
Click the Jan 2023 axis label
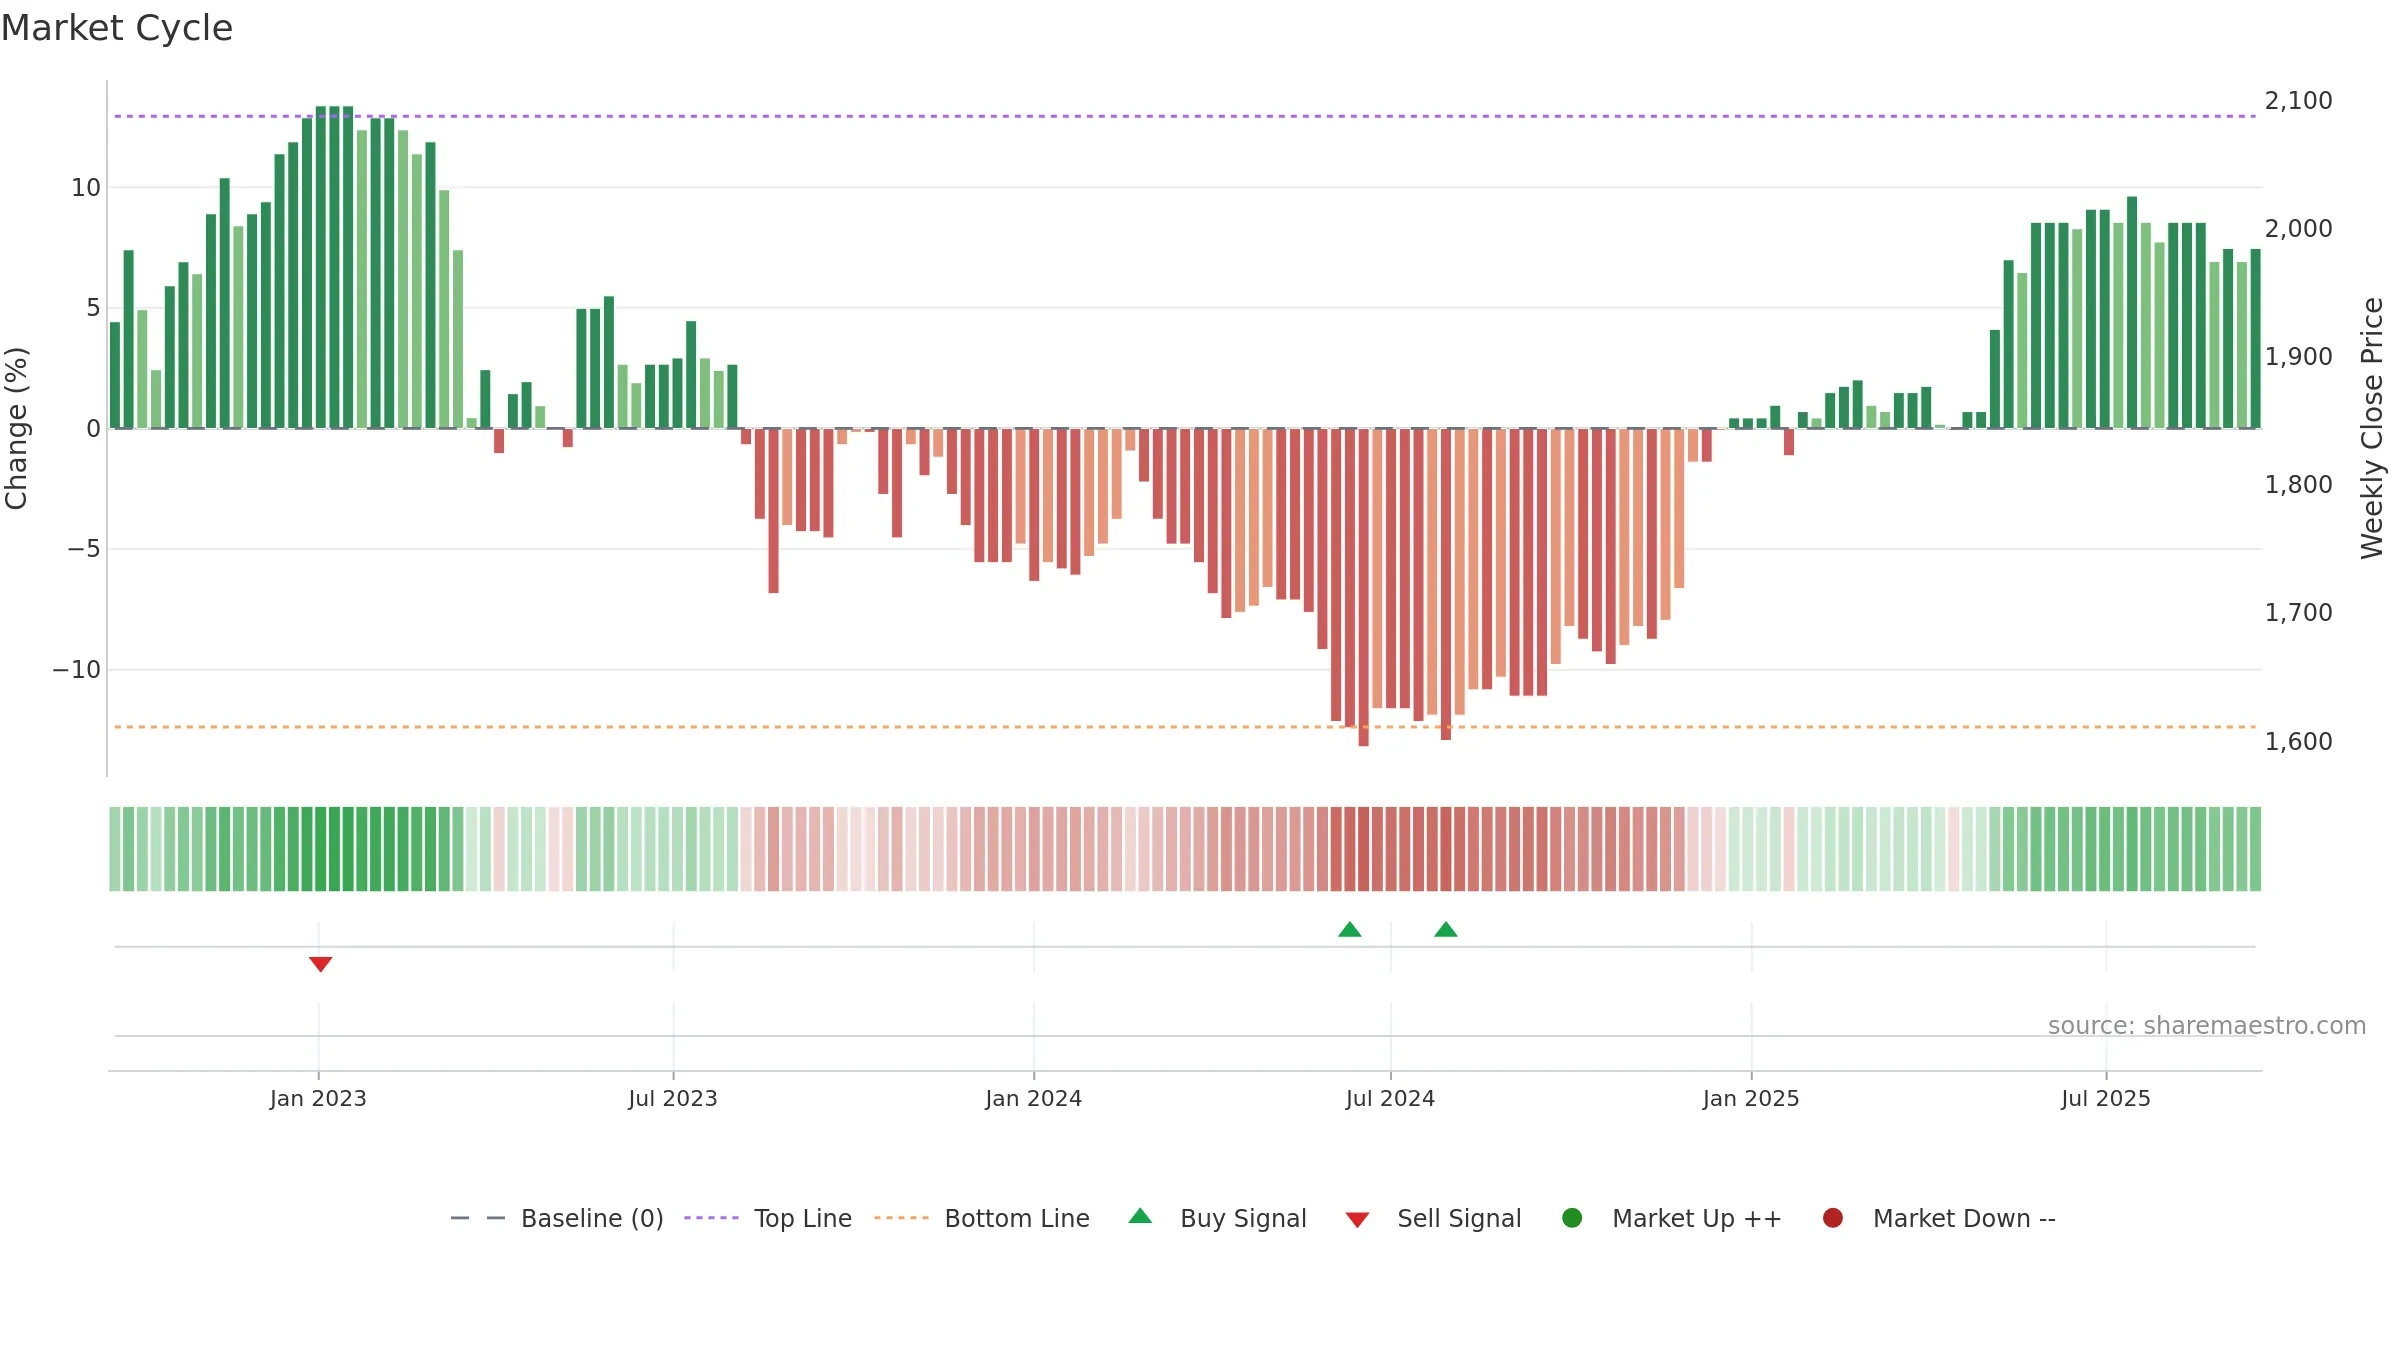(x=318, y=1099)
